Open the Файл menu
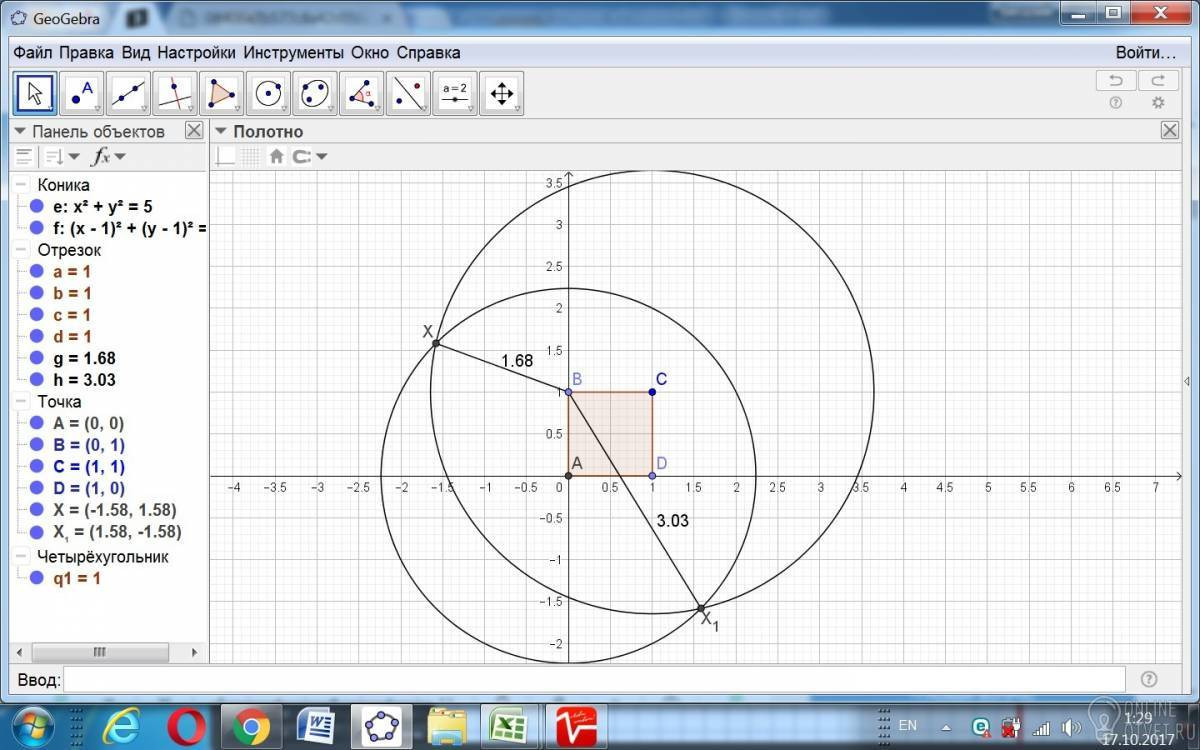 pos(33,52)
